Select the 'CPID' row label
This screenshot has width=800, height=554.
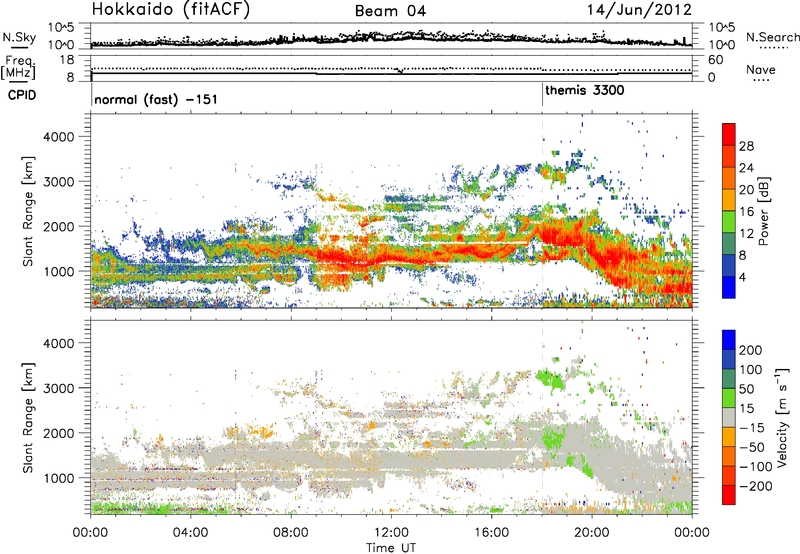pos(22,95)
